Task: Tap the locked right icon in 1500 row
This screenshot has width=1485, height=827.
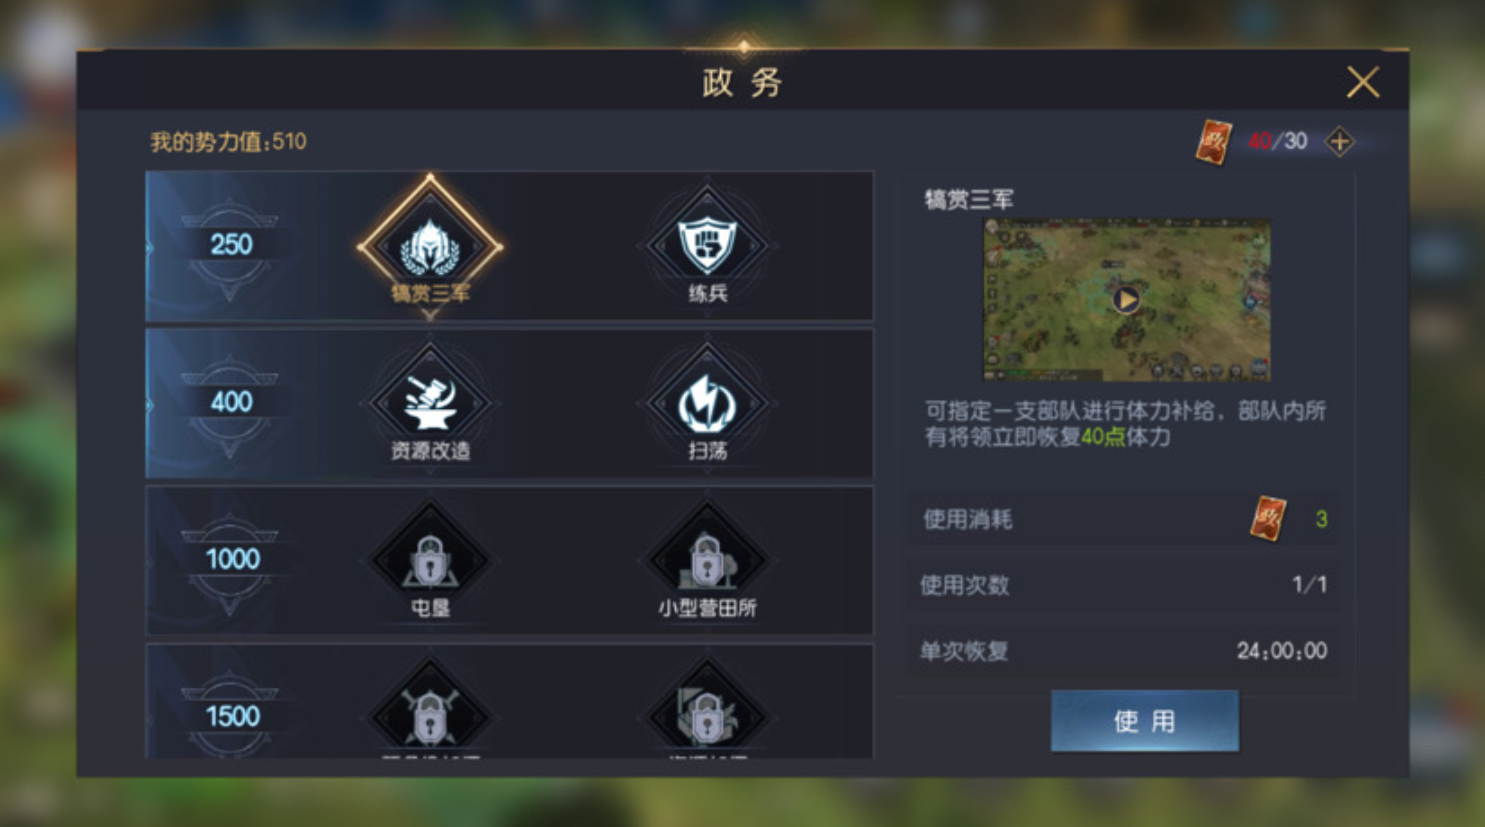Action: (707, 712)
